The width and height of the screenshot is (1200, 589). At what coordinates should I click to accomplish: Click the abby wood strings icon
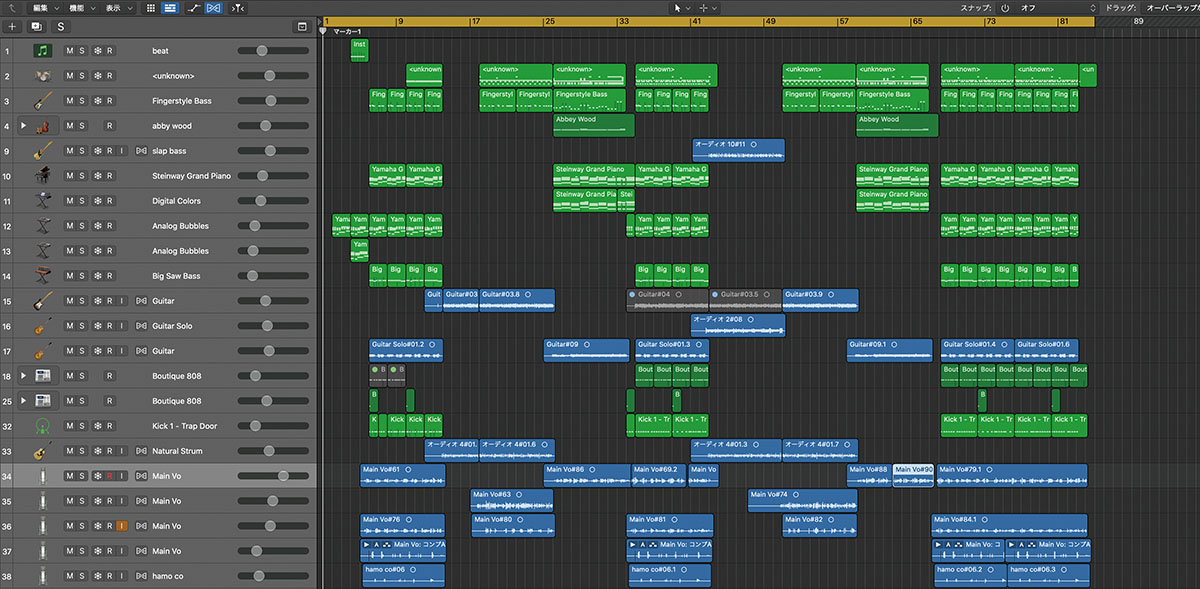tap(42, 126)
